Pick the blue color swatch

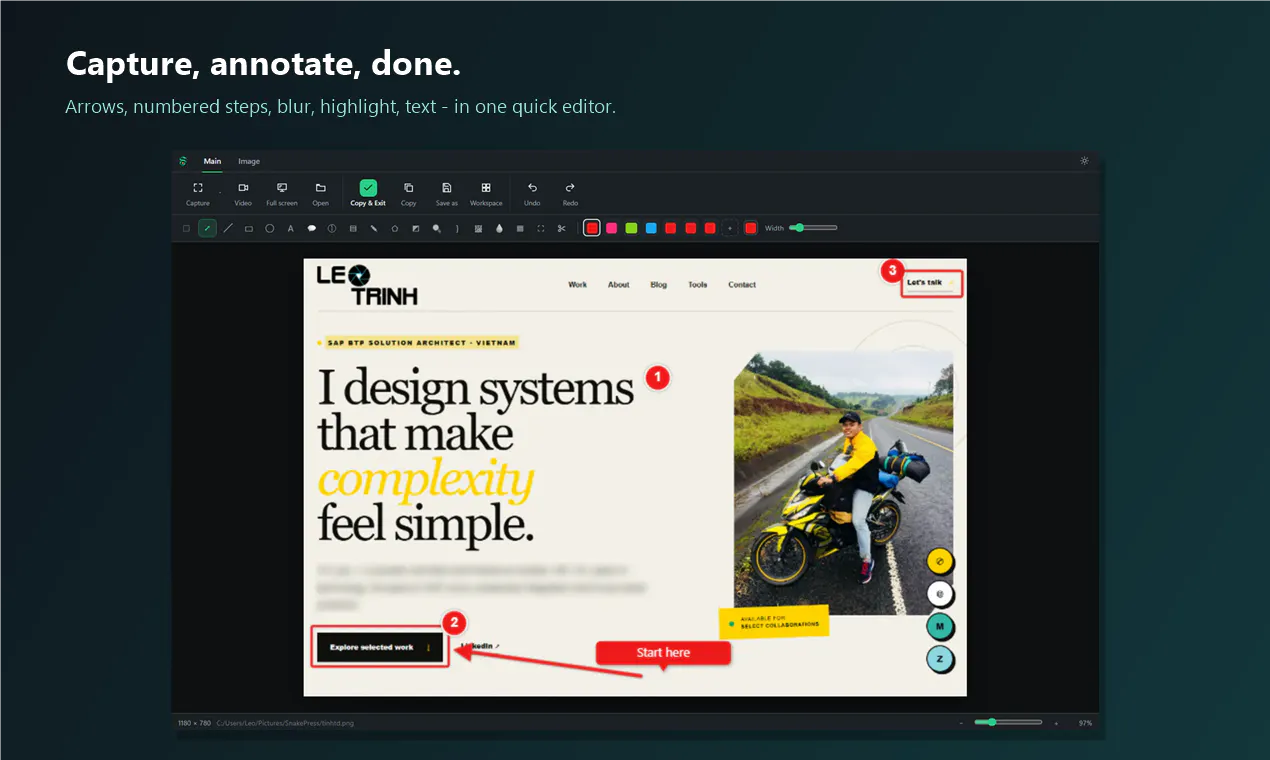click(x=651, y=228)
